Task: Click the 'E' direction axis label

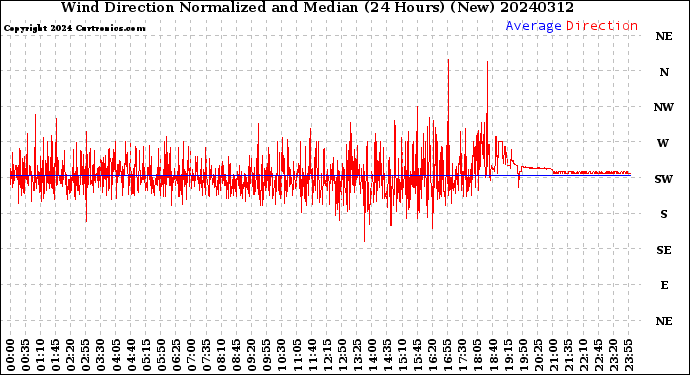Action: pos(664,285)
